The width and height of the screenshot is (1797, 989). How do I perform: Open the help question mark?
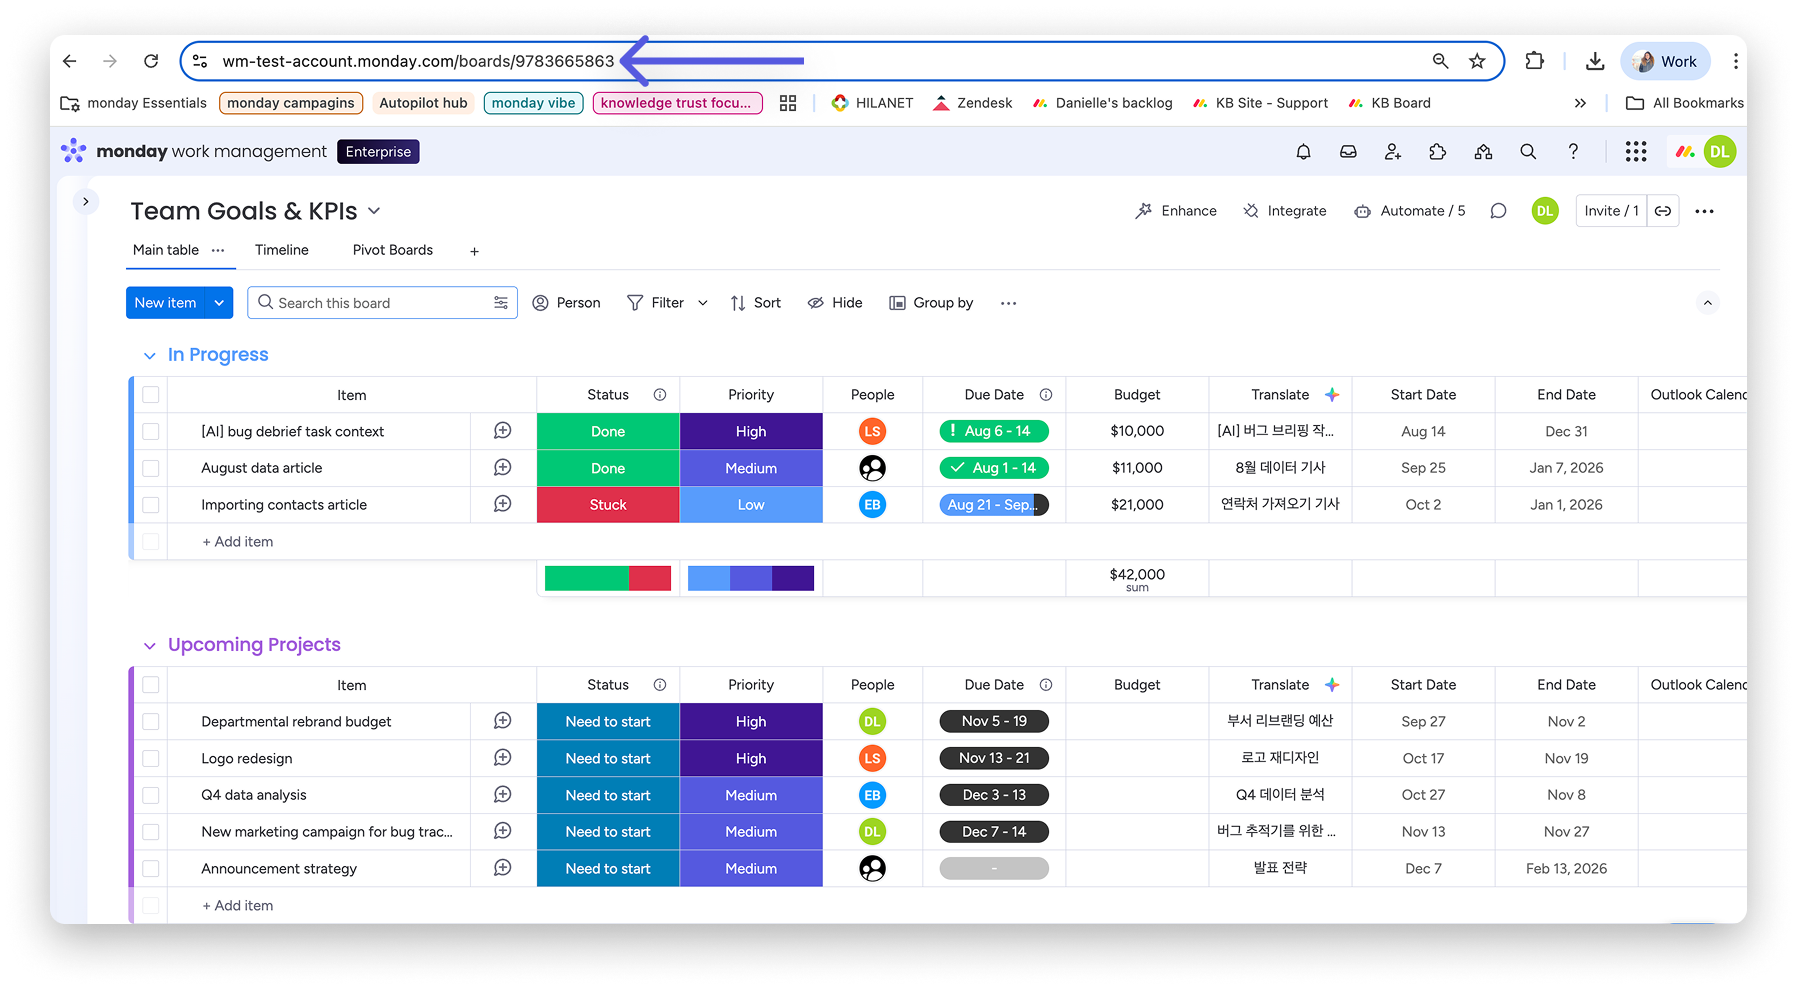tap(1573, 152)
